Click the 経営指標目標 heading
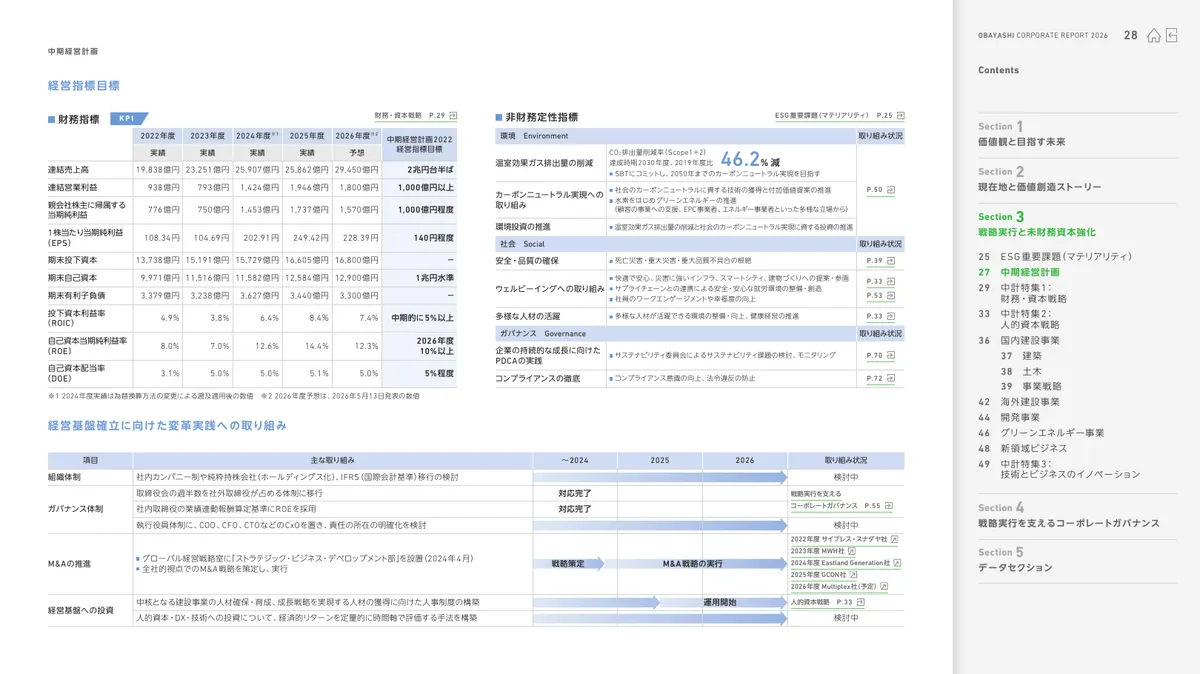 pyautogui.click(x=84, y=86)
